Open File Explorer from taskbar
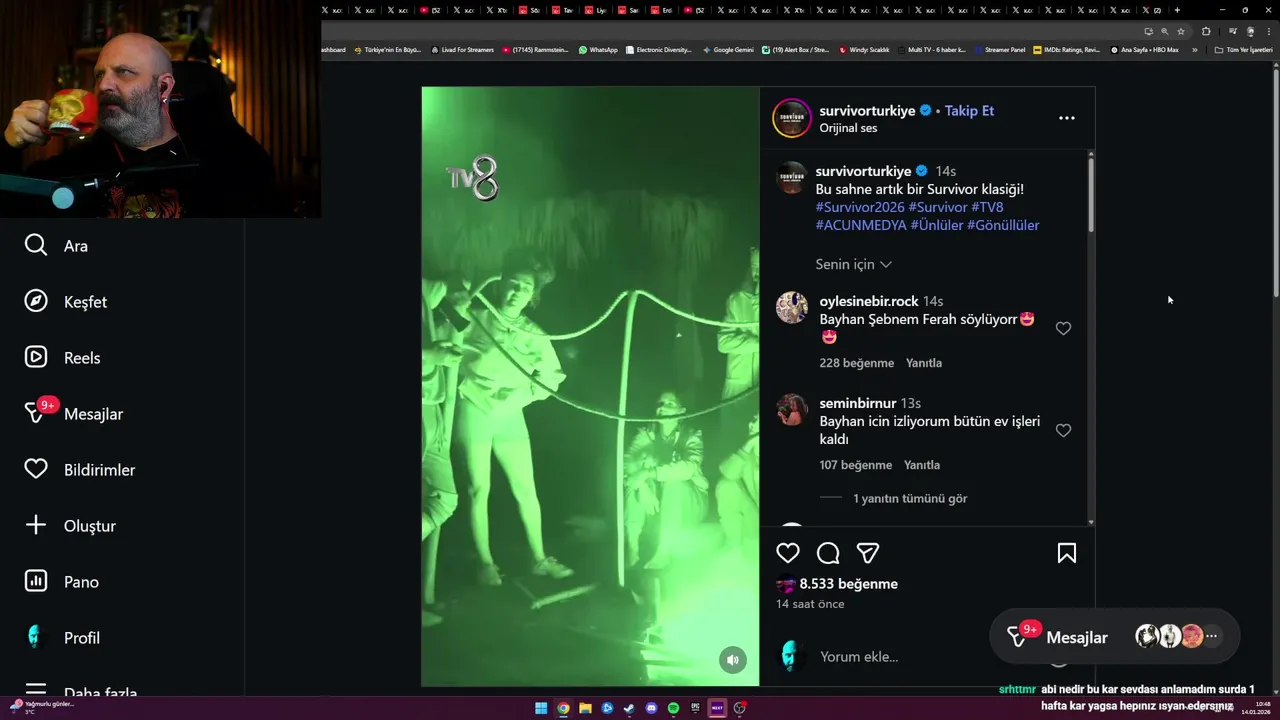Screen dimensions: 1280x720 [585, 708]
